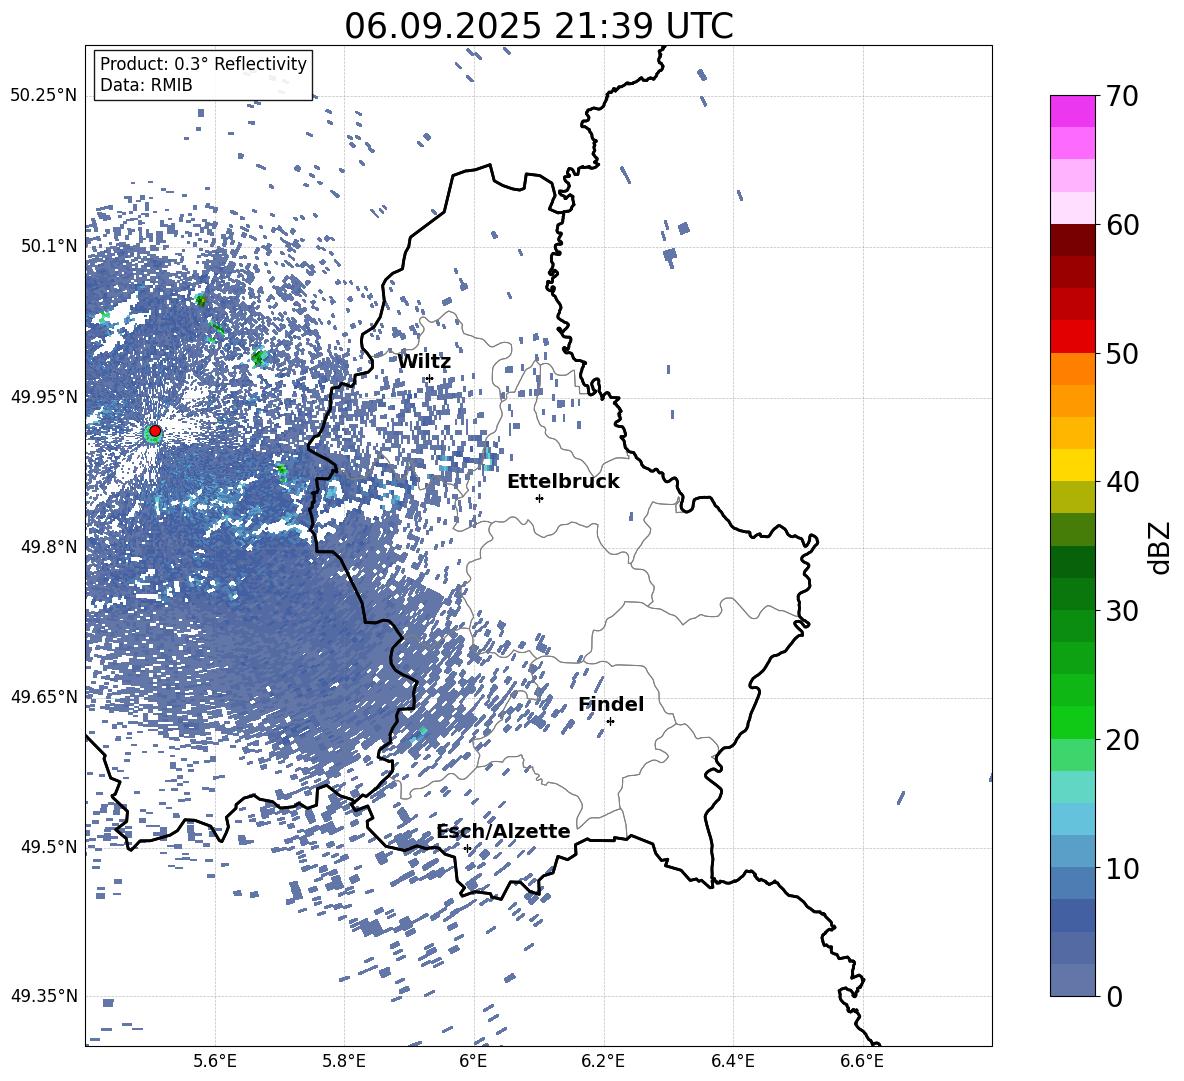Image resolution: width=1184 pixels, height=1081 pixels.
Task: Click the Esch/Alzette city label
Action: click(504, 831)
